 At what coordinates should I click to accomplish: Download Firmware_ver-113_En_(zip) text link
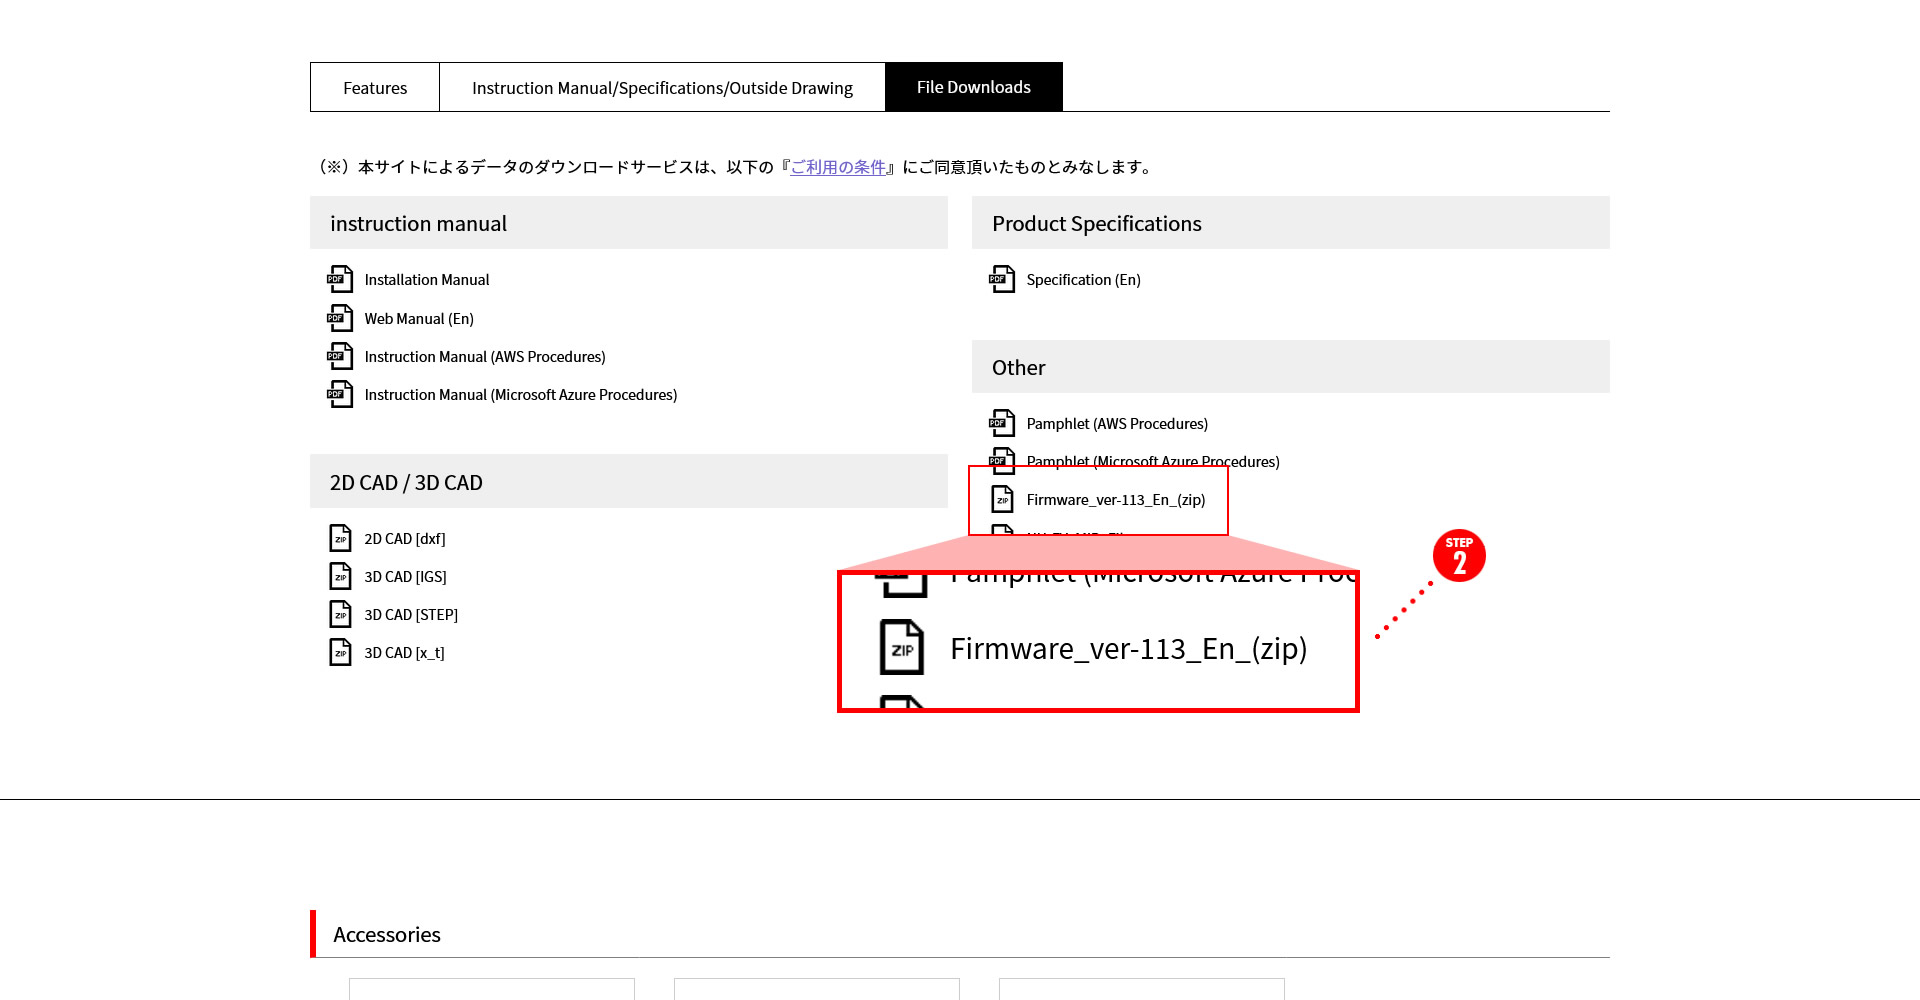(1115, 500)
